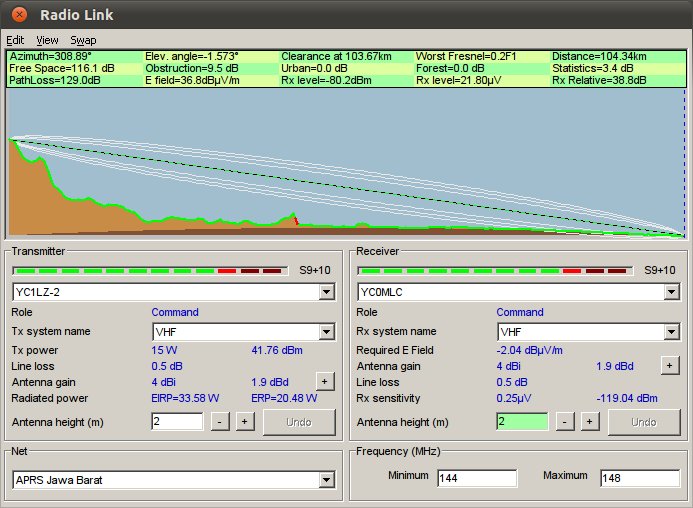Click the transmitter antenna gain plus button
Viewport: 693px width, 508px height.
(325, 380)
